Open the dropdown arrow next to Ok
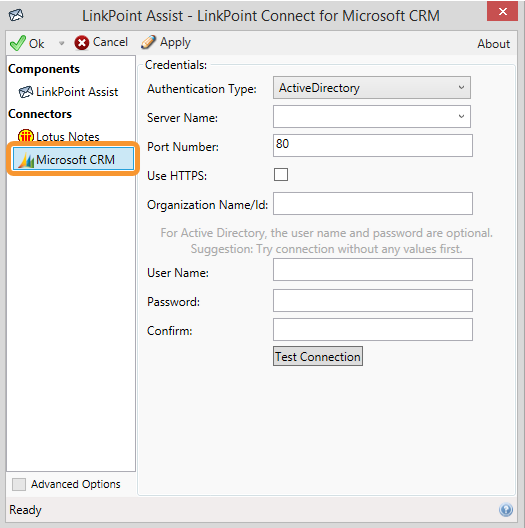Image resolution: width=525 pixels, height=528 pixels. tap(61, 43)
